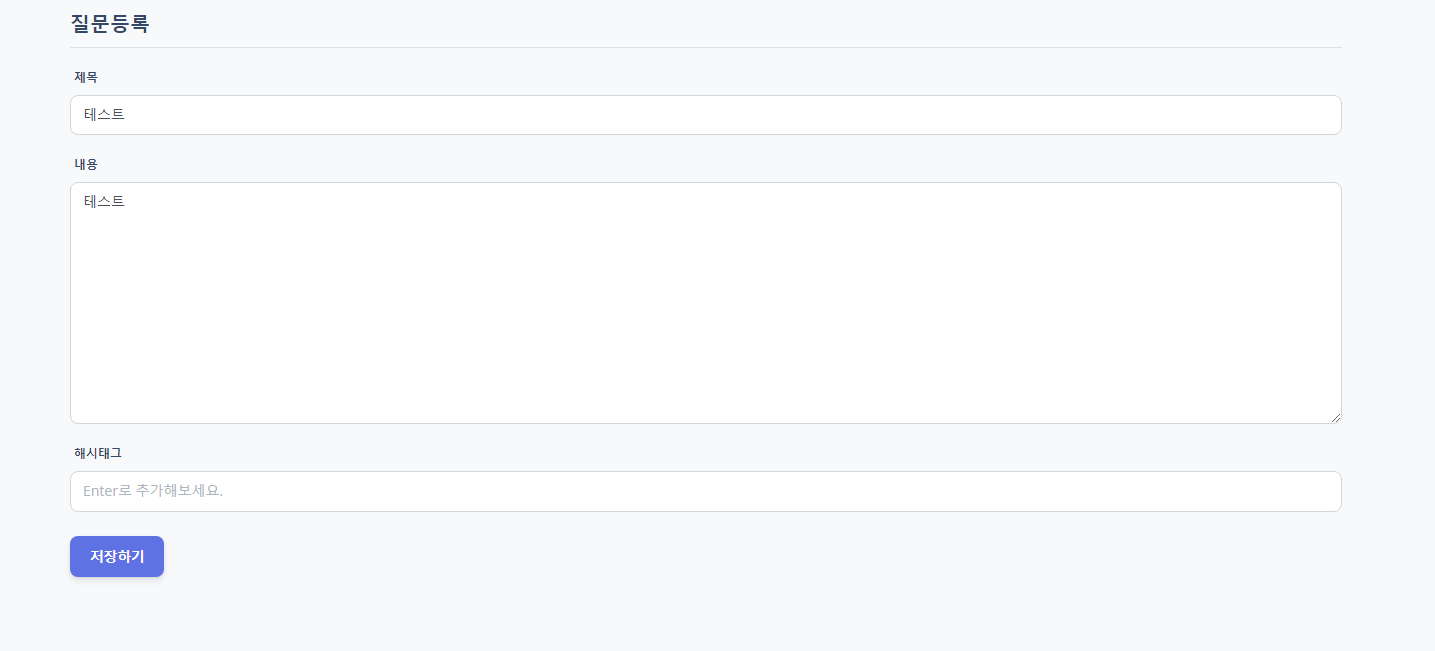Click the blank space in the 제목 input
Image resolution: width=1435 pixels, height=651 pixels.
pos(730,115)
